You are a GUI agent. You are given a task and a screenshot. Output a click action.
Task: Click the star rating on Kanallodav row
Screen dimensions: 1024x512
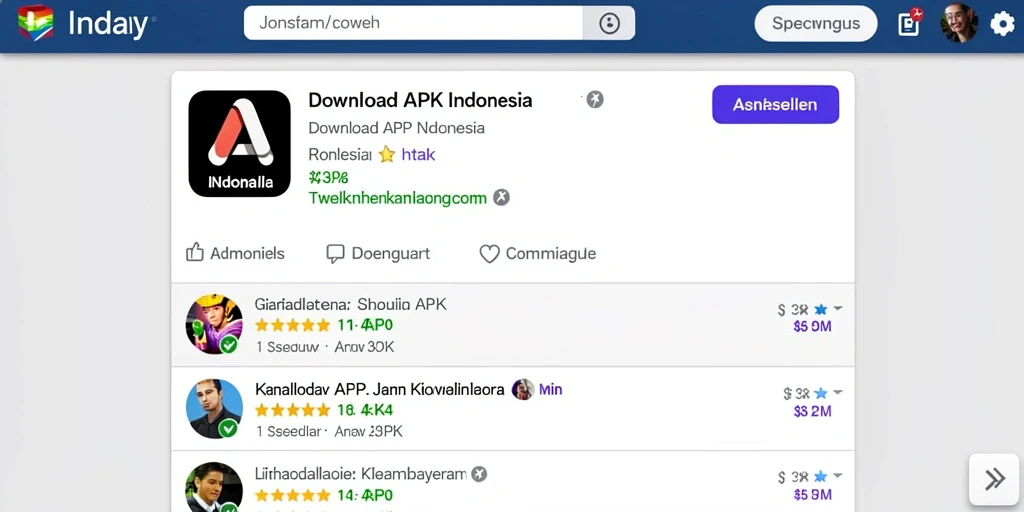click(x=293, y=410)
